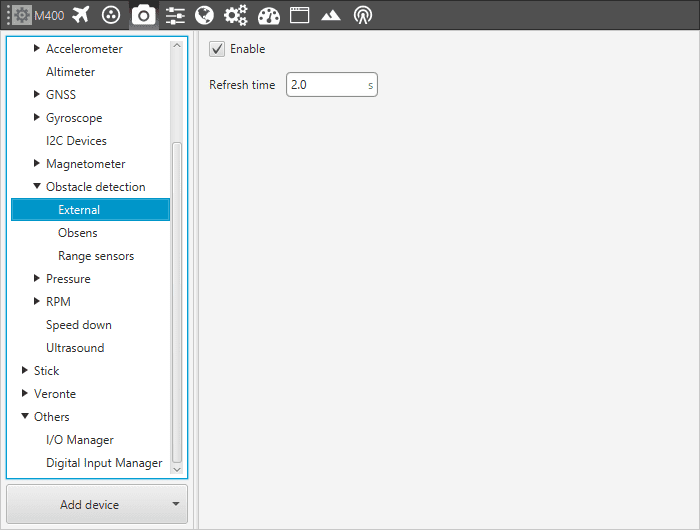
Task: Expand the Pressure tree node
Action: point(37,278)
